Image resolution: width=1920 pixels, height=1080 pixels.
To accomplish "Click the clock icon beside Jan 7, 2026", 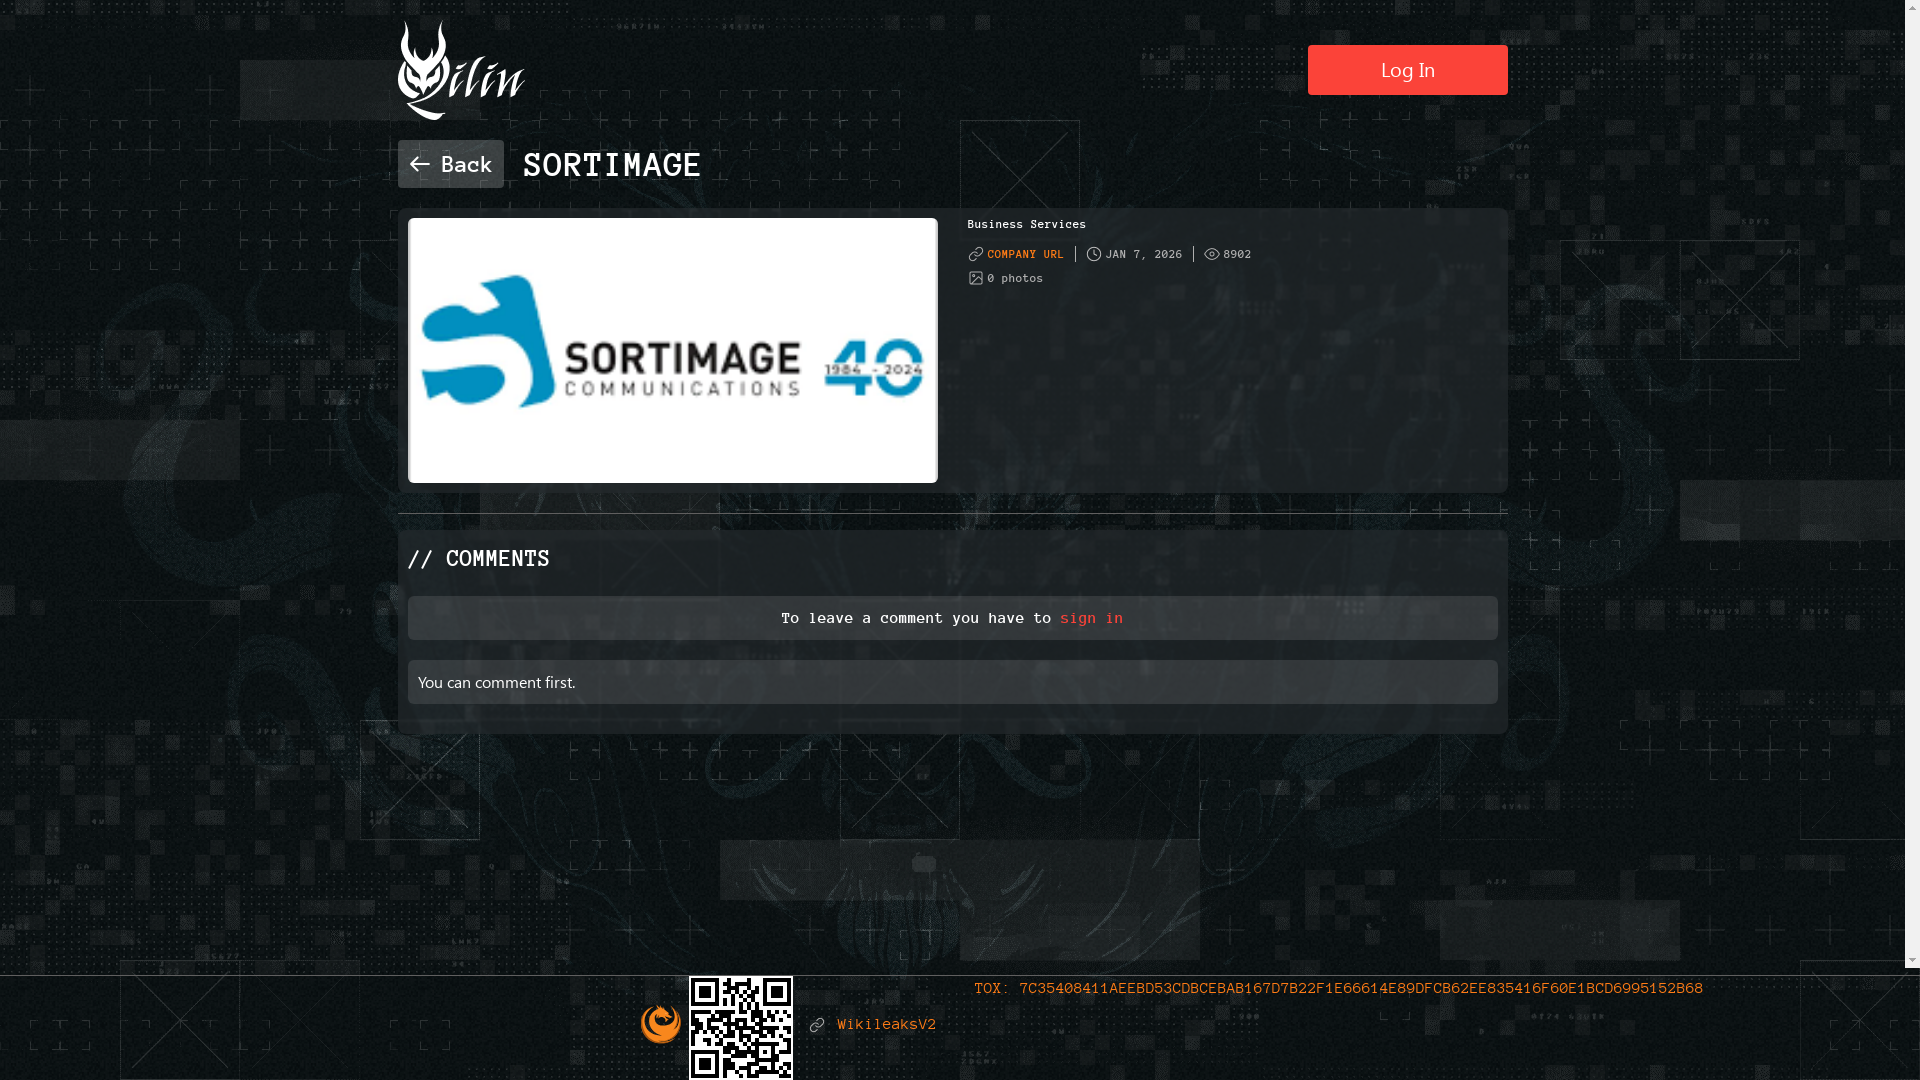I will click(1094, 254).
